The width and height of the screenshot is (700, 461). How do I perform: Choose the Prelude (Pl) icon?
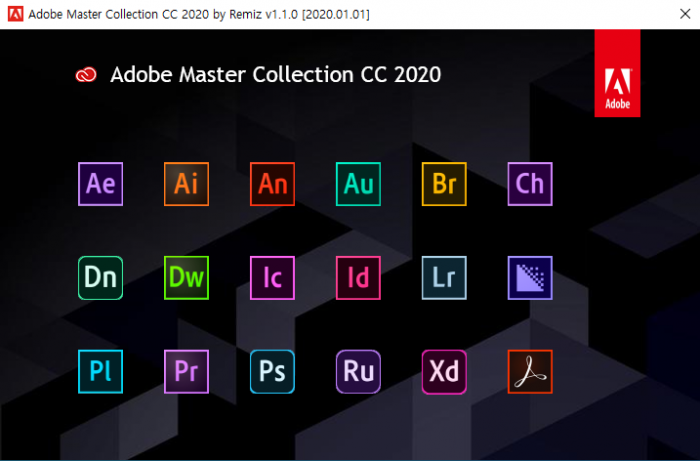tap(100, 371)
